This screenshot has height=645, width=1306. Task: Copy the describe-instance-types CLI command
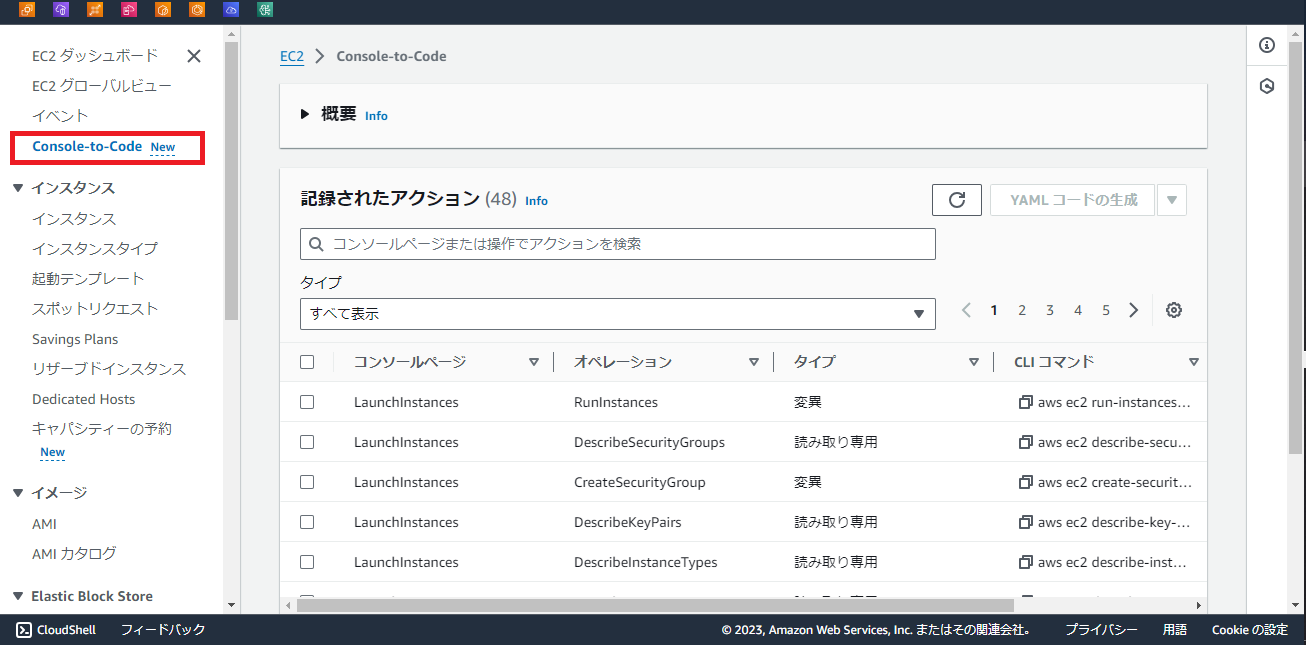click(x=1025, y=562)
